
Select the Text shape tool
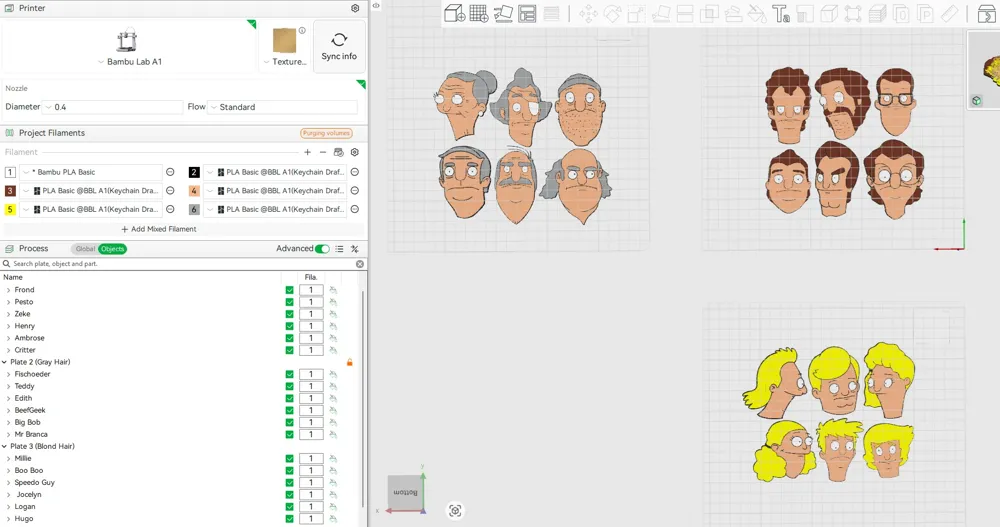(x=781, y=13)
